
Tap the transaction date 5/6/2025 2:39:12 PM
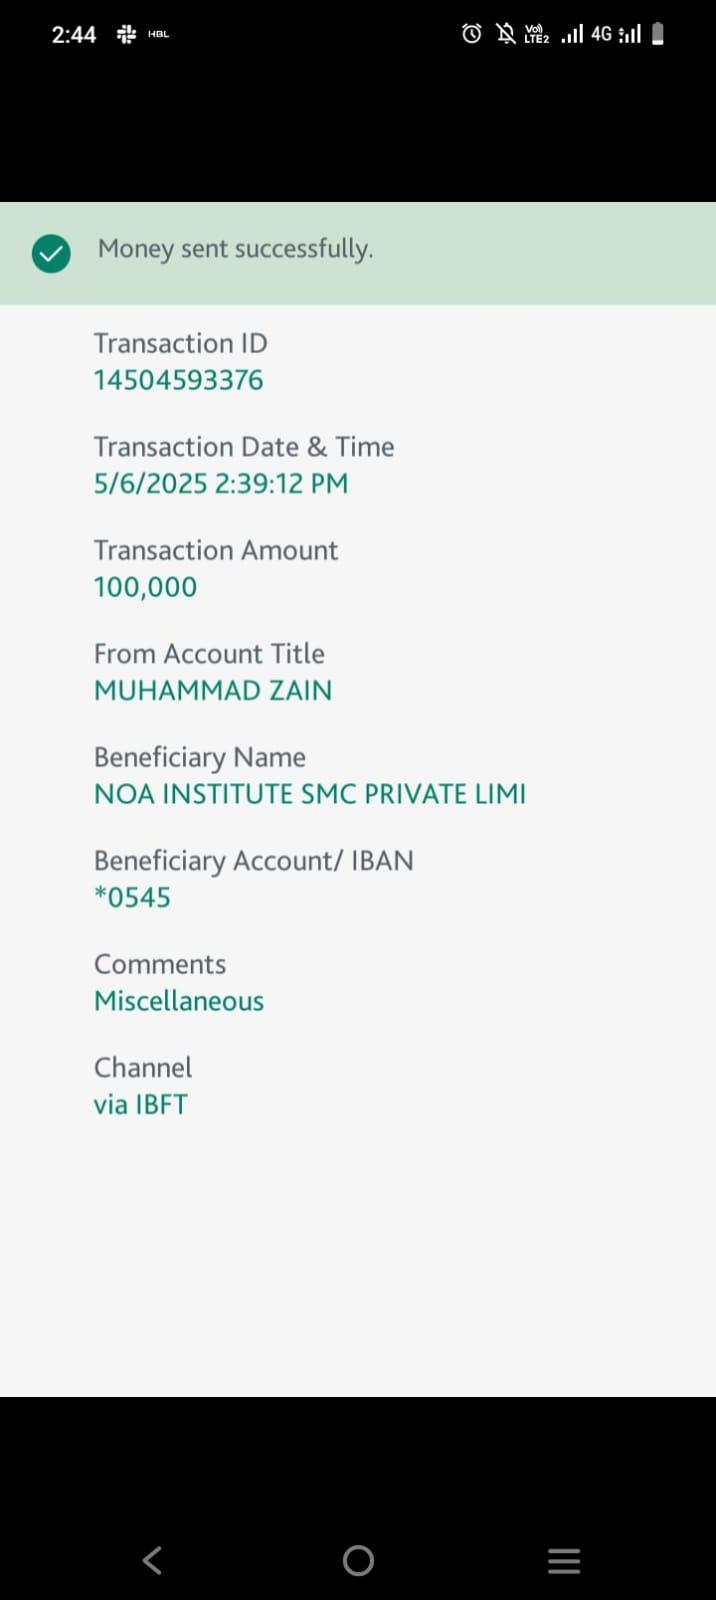pos(221,483)
